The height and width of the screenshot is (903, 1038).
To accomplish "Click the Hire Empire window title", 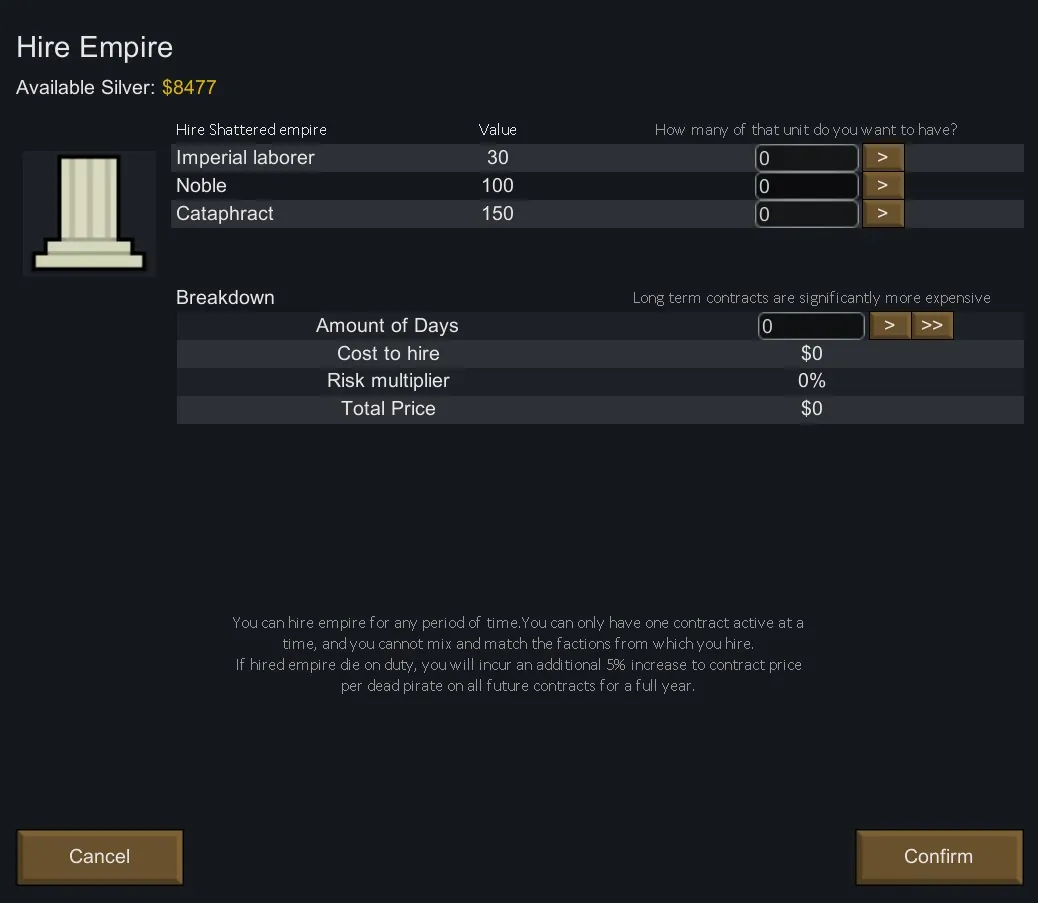I will [x=95, y=48].
